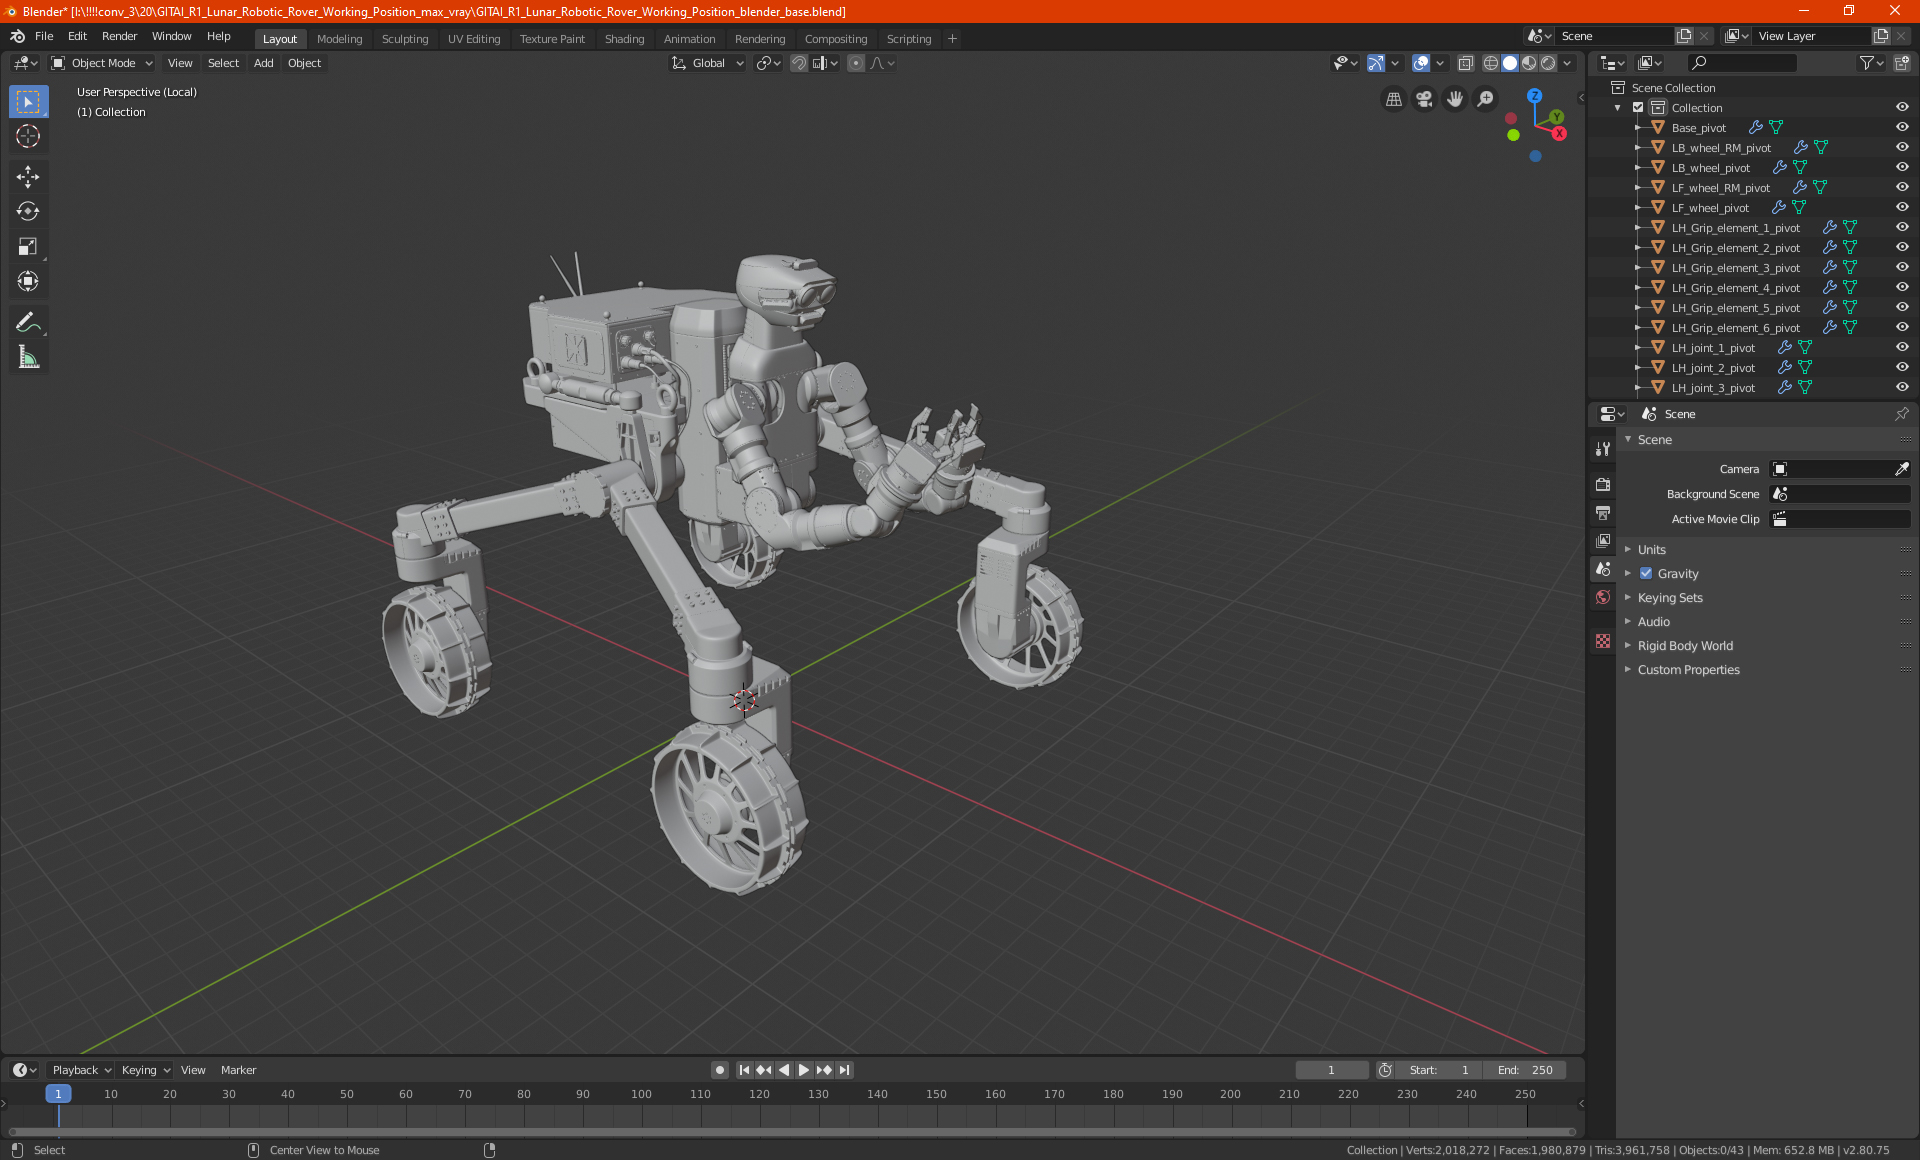Open the Render menu
Viewport: 1920px width, 1160px height.
(x=119, y=36)
